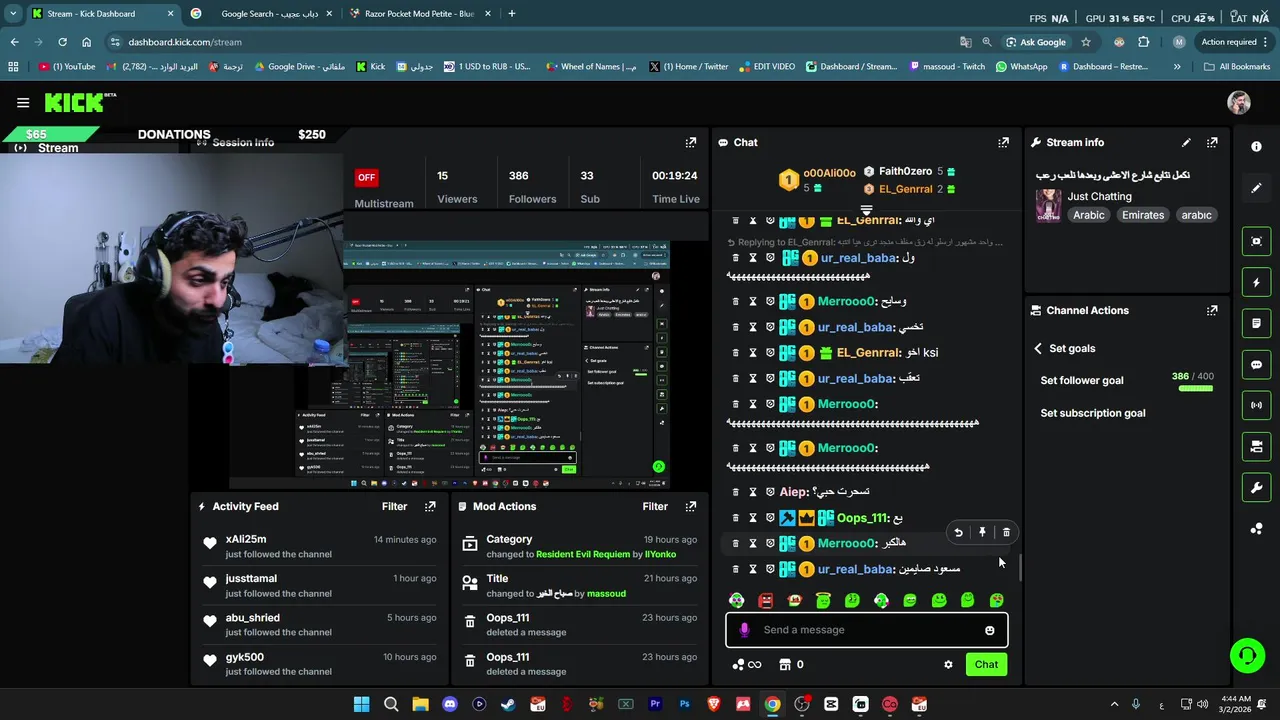Click the Emirates stream tag
The image size is (1280, 720).
(x=1143, y=215)
